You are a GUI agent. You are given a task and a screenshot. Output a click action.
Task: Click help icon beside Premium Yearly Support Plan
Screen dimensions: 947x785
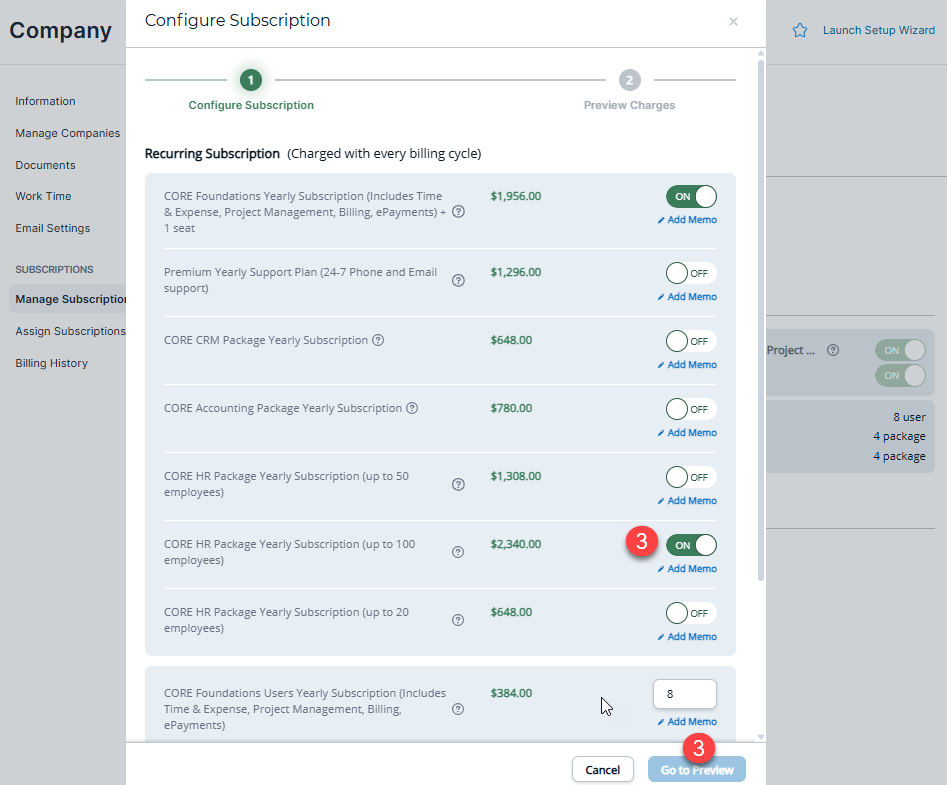pyautogui.click(x=458, y=280)
